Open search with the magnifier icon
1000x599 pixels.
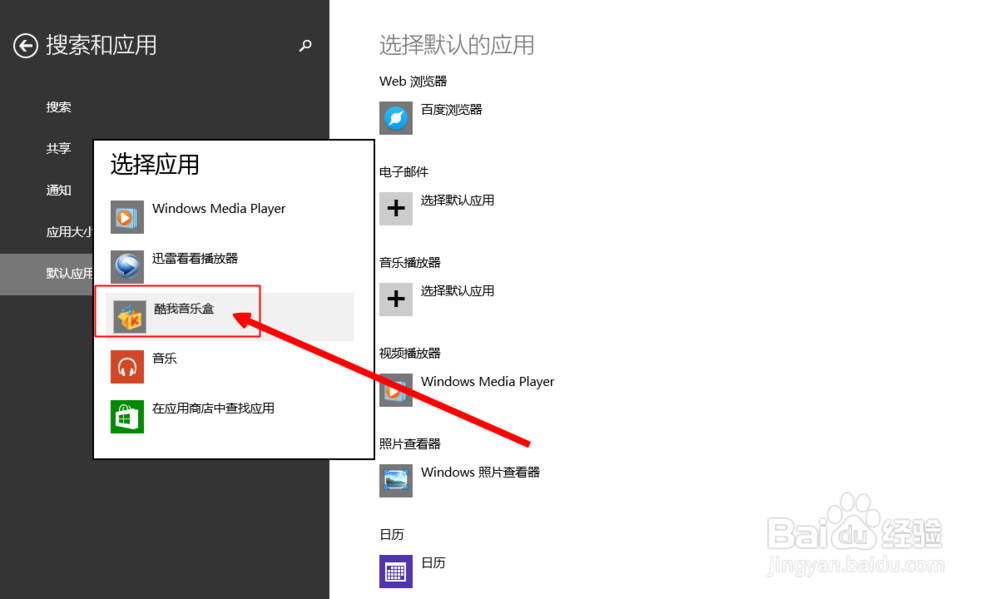[x=305, y=45]
